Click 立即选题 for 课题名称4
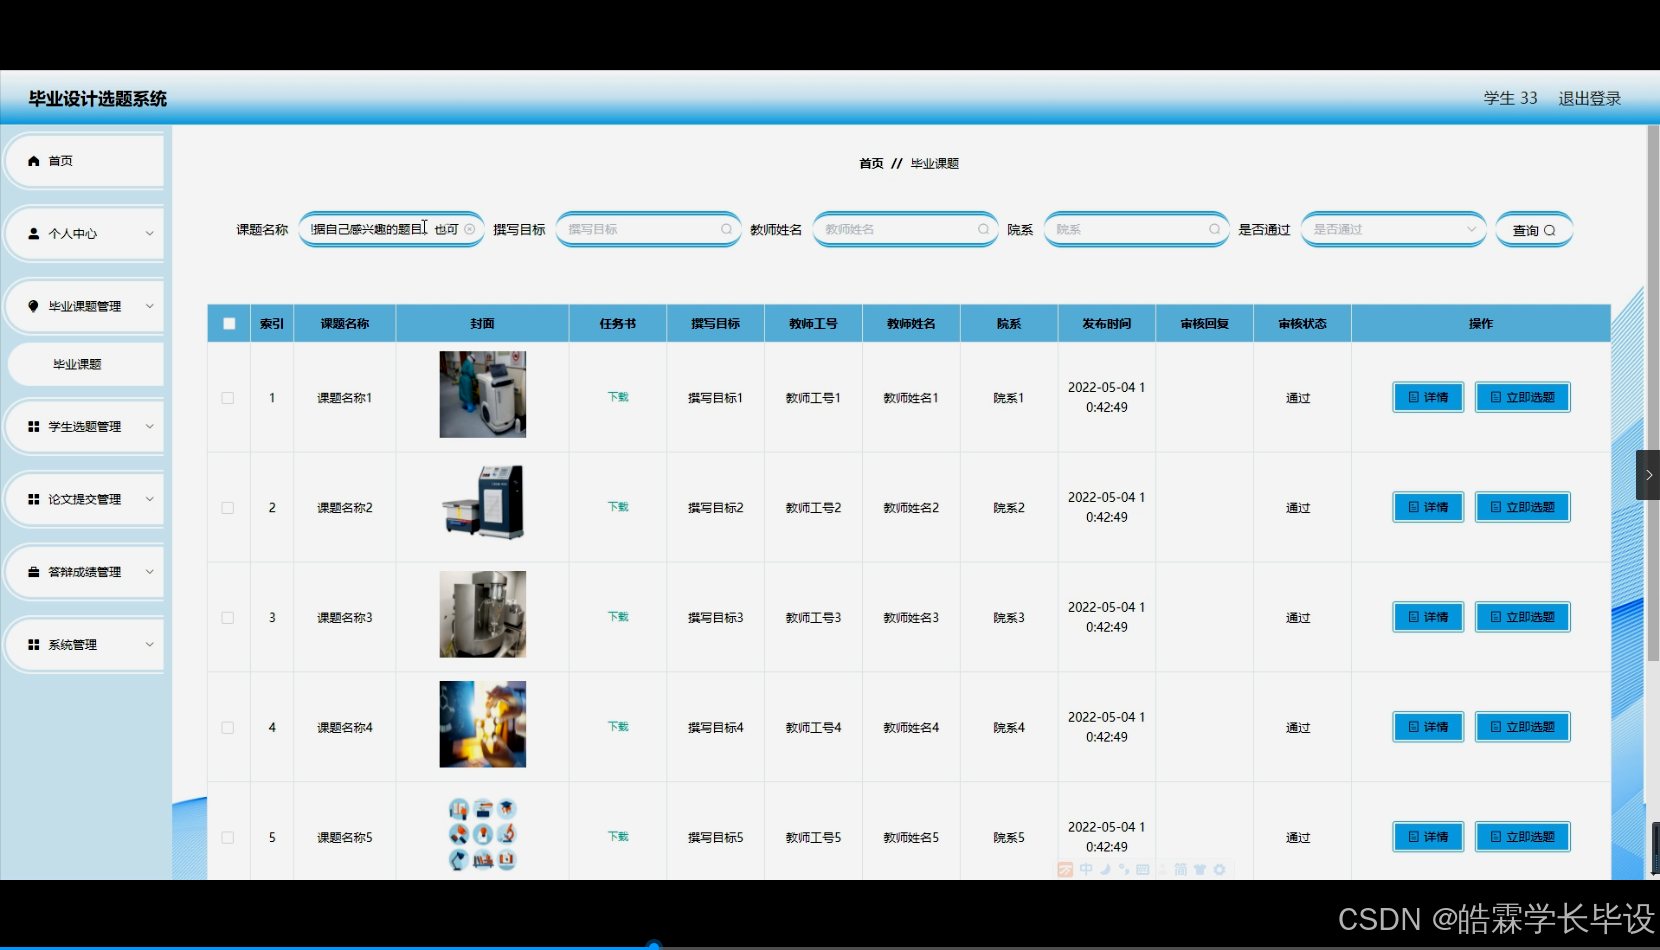The height and width of the screenshot is (950, 1660). pyautogui.click(x=1522, y=727)
